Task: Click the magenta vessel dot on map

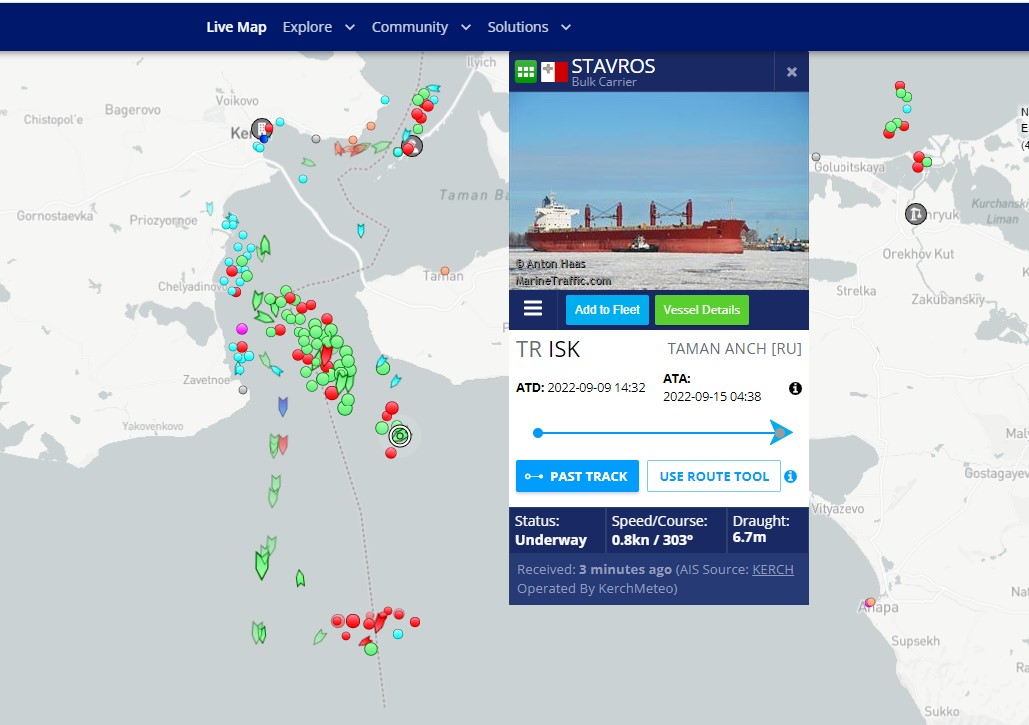Action: (x=241, y=328)
